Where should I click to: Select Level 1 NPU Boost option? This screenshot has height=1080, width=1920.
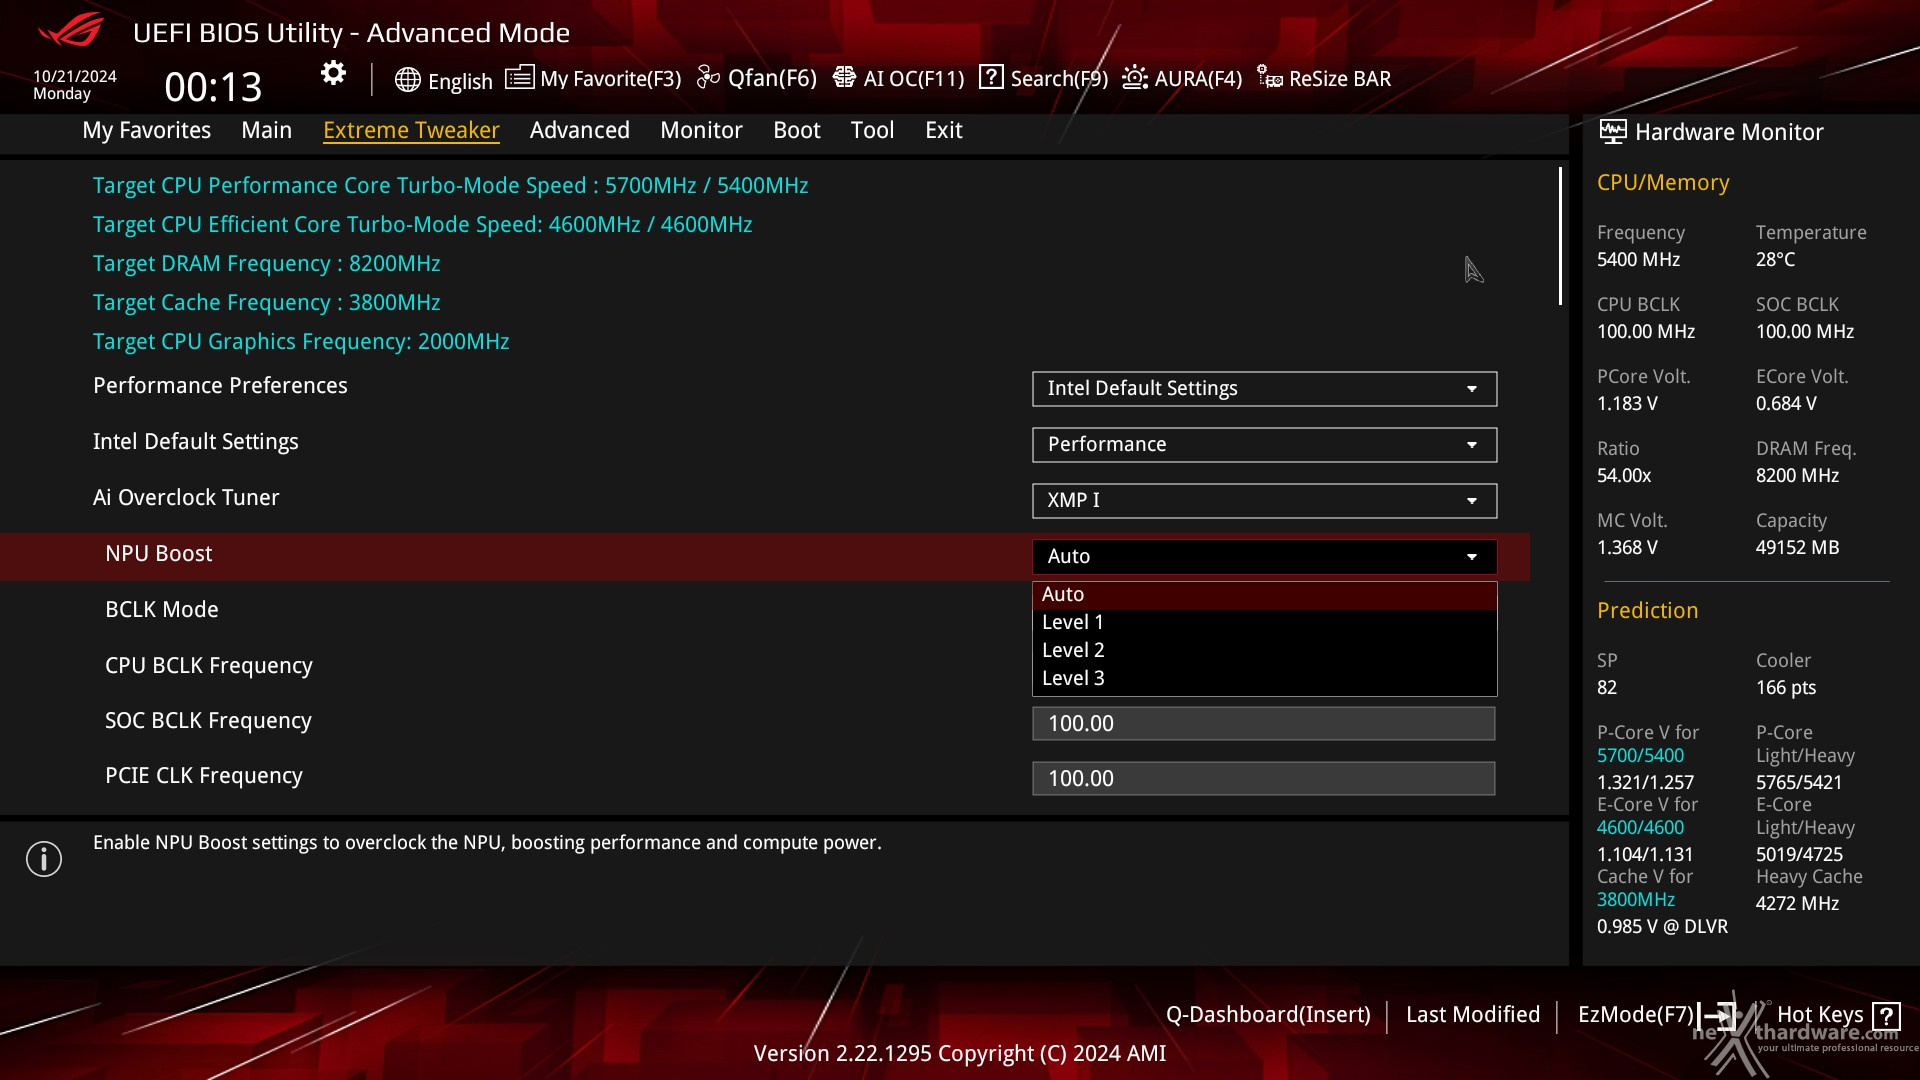coord(1264,623)
